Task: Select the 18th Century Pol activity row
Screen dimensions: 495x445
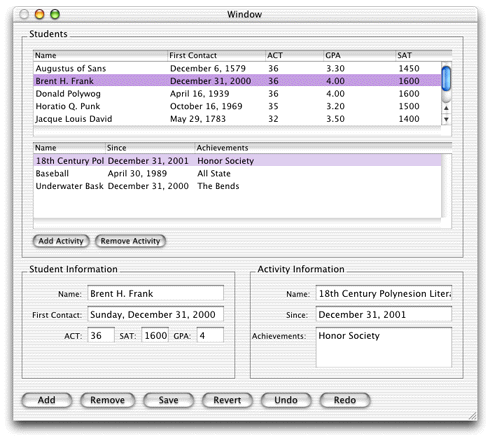Action: coord(237,161)
